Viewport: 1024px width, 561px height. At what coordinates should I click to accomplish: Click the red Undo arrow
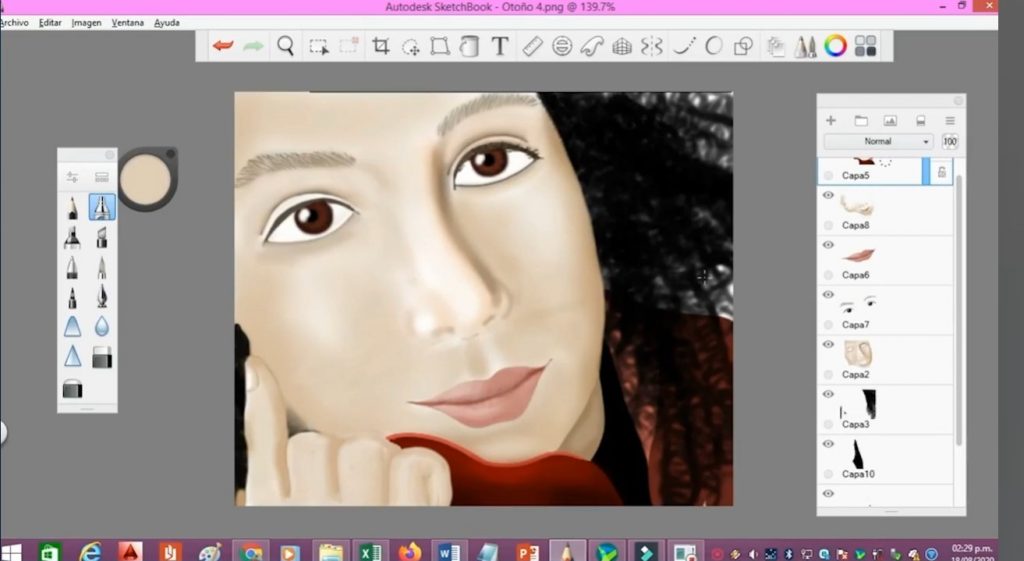[223, 46]
